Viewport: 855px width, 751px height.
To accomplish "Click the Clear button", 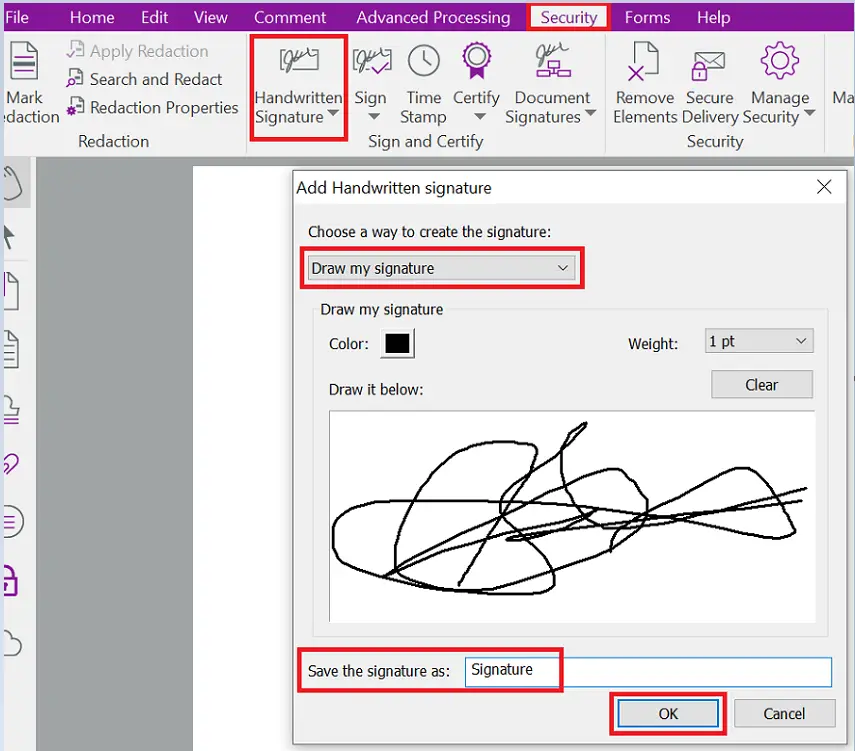I will [762, 384].
